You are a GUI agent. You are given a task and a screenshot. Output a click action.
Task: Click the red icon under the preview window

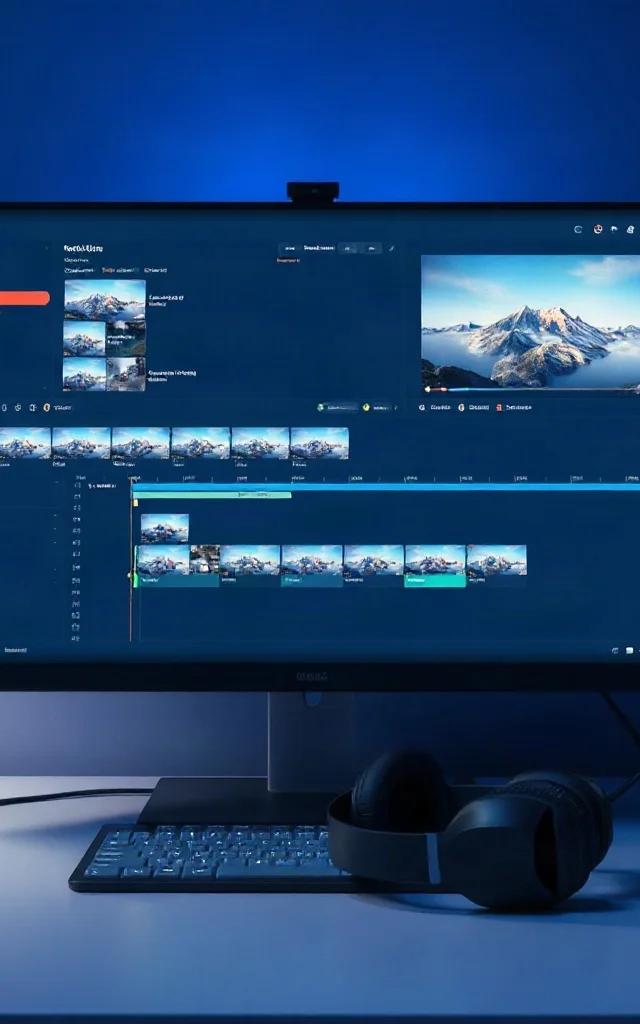click(x=500, y=408)
